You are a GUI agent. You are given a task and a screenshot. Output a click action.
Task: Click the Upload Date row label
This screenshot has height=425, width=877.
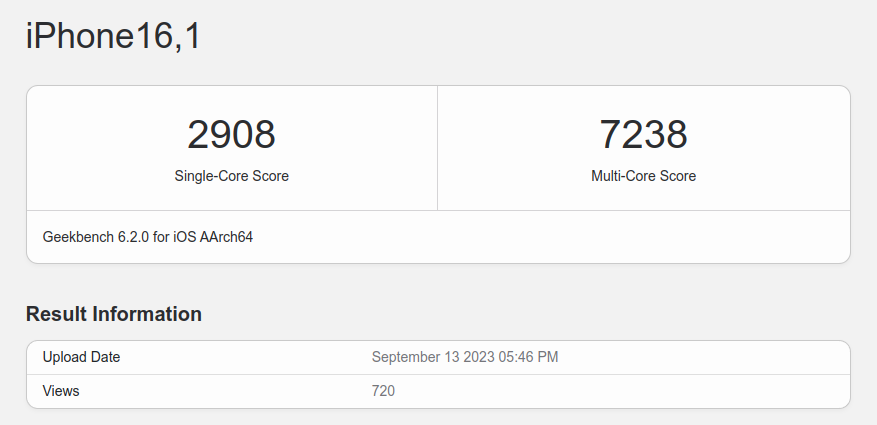tap(82, 357)
